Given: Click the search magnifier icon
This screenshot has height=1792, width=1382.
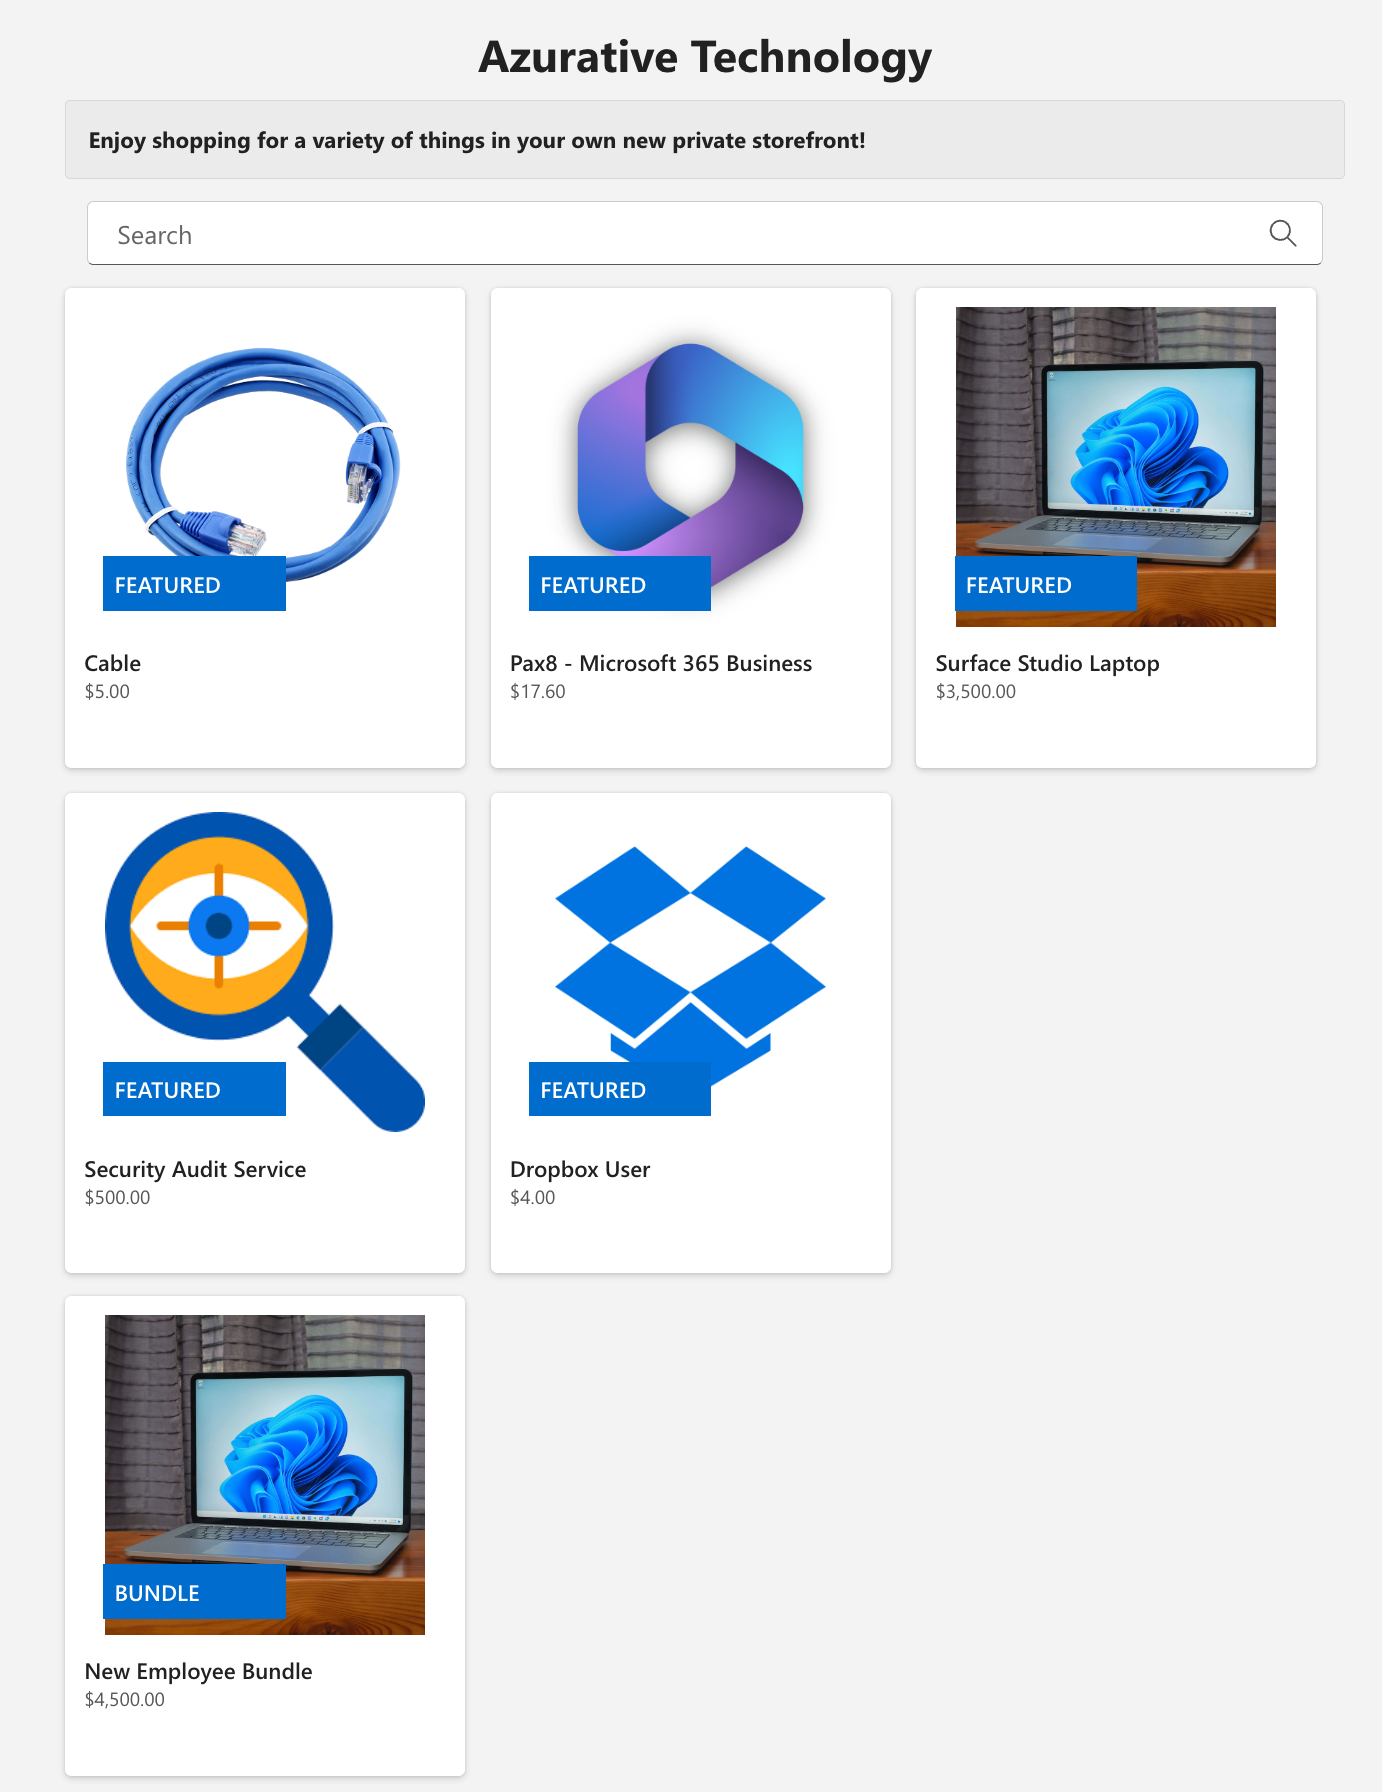Looking at the screenshot, I should click(x=1282, y=234).
